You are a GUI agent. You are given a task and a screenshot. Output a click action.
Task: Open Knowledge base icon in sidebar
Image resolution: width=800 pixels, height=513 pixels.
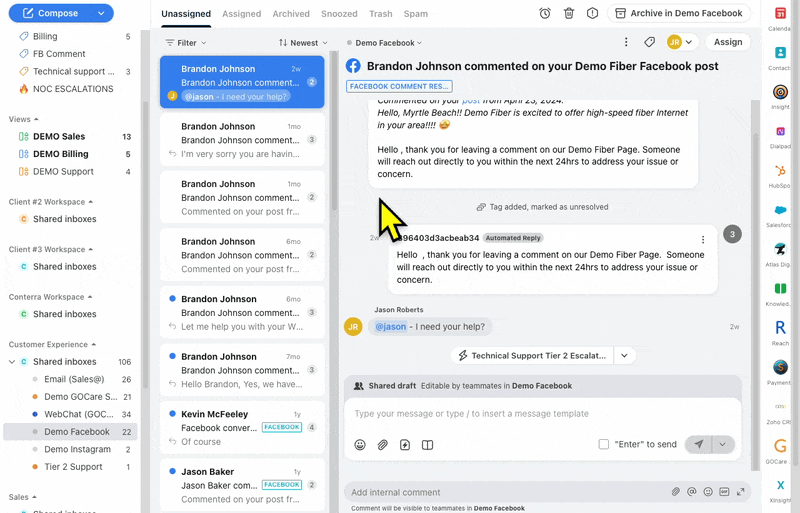click(780, 289)
